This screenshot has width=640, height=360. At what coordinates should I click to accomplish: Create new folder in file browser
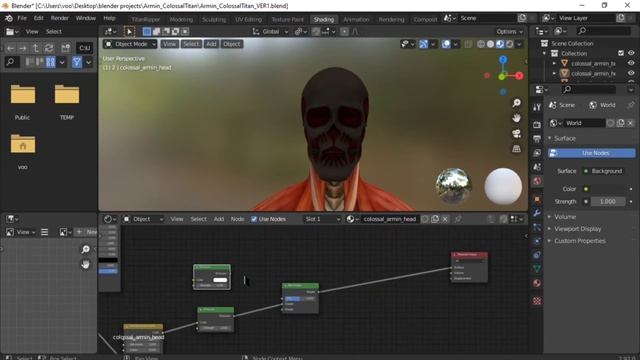pyautogui.click(x=66, y=48)
